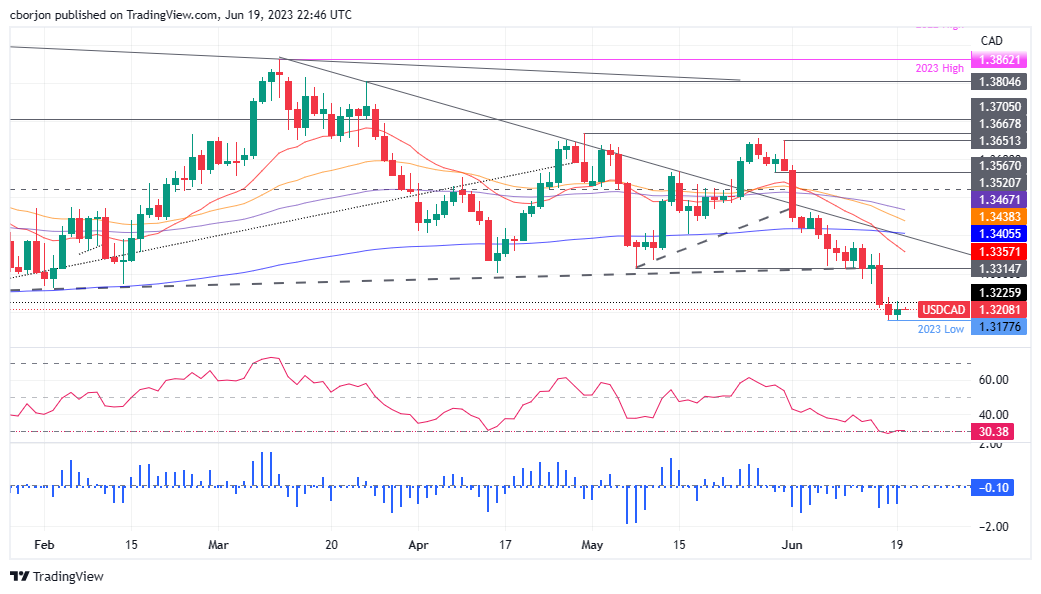Click the purple 1.34671 moving average tag
Viewport: 1041px width, 594px height.
[998, 201]
